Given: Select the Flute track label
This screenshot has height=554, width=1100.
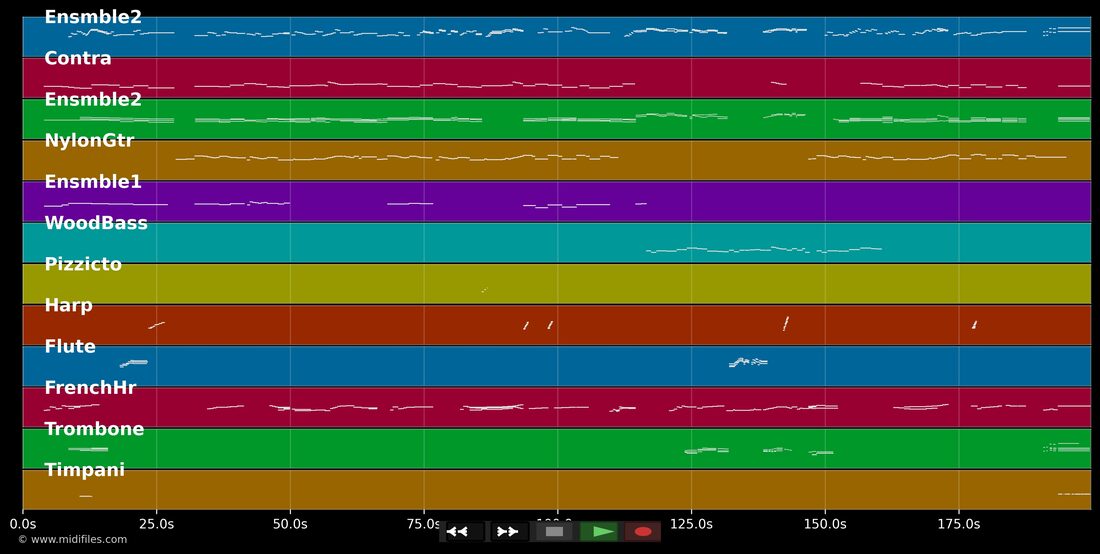Looking at the screenshot, I should pyautogui.click(x=69, y=346).
